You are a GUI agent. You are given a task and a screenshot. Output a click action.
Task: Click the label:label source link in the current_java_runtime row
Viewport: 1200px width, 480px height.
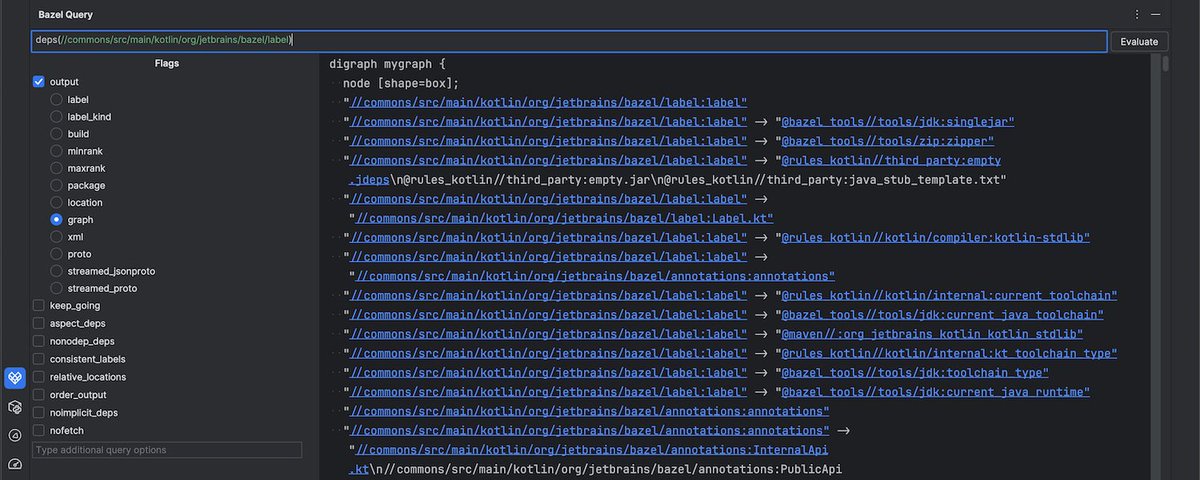point(548,392)
